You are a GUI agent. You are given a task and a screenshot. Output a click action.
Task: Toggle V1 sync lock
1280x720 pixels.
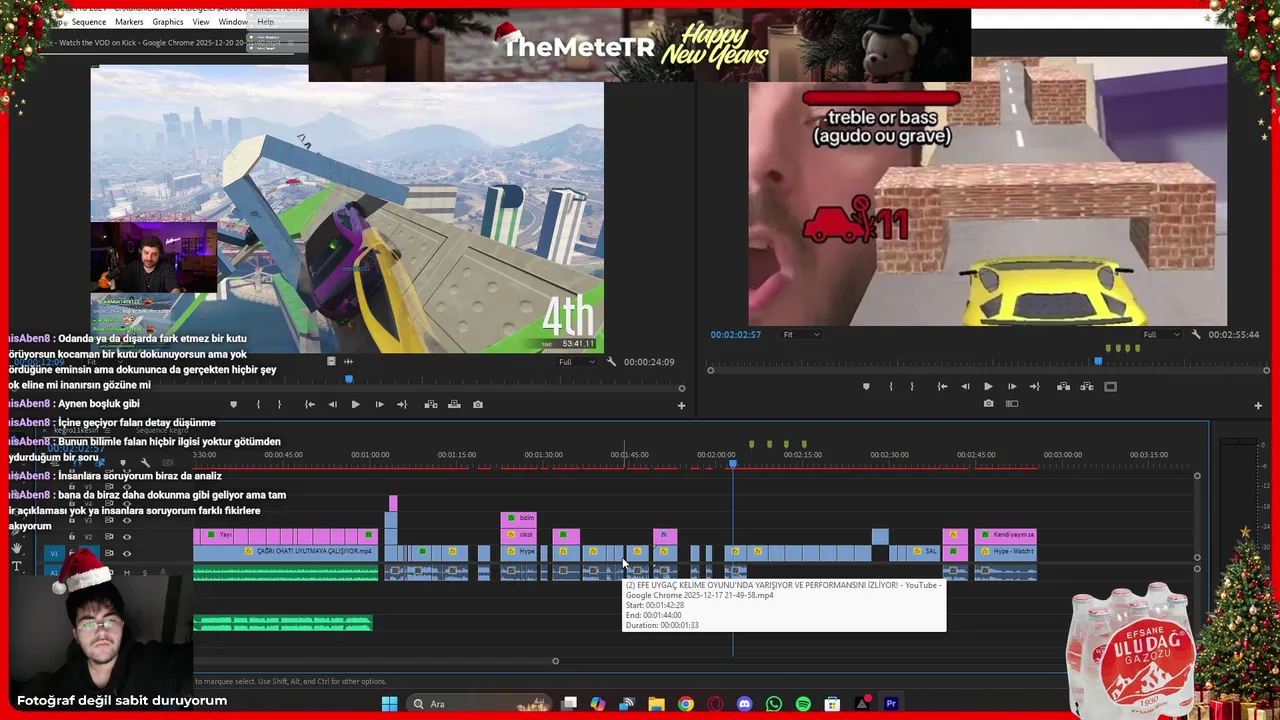[110, 553]
